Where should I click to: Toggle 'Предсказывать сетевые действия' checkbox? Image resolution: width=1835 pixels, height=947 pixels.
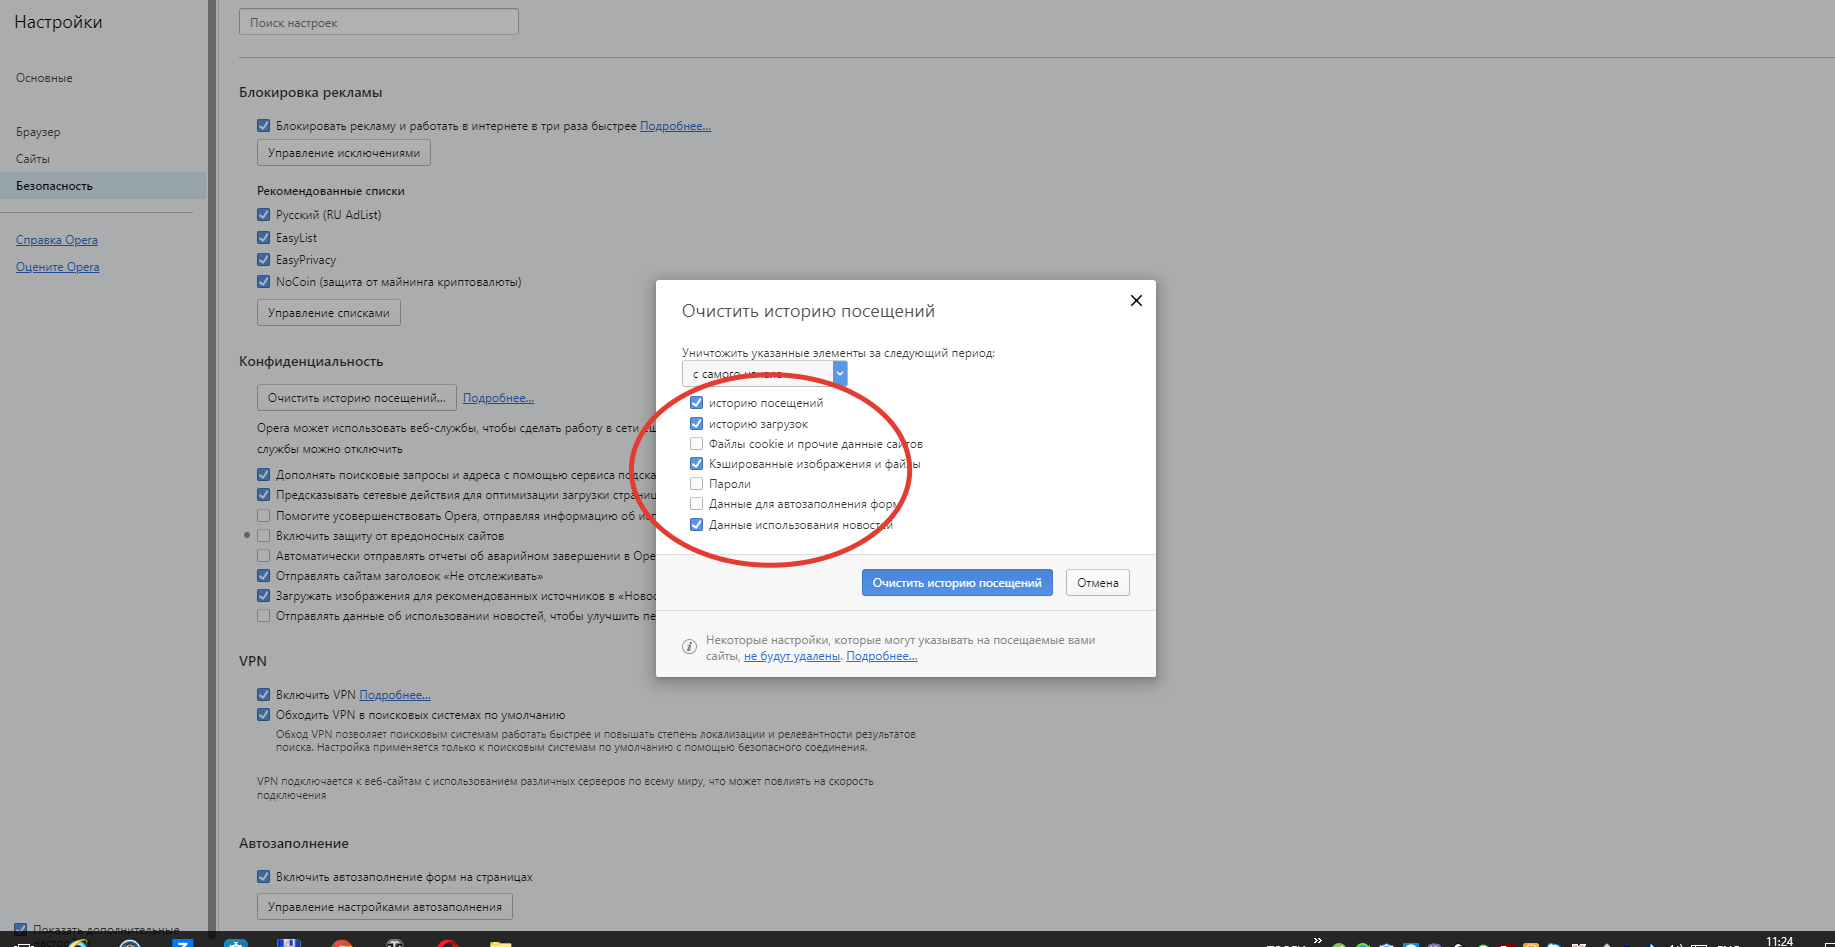click(264, 495)
